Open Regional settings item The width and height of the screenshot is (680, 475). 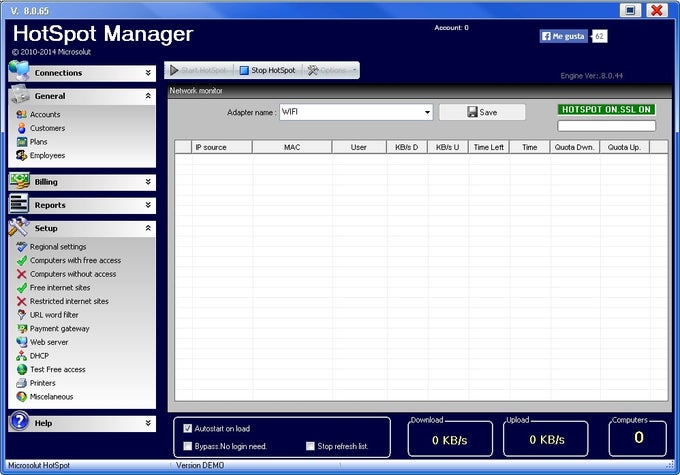58,247
